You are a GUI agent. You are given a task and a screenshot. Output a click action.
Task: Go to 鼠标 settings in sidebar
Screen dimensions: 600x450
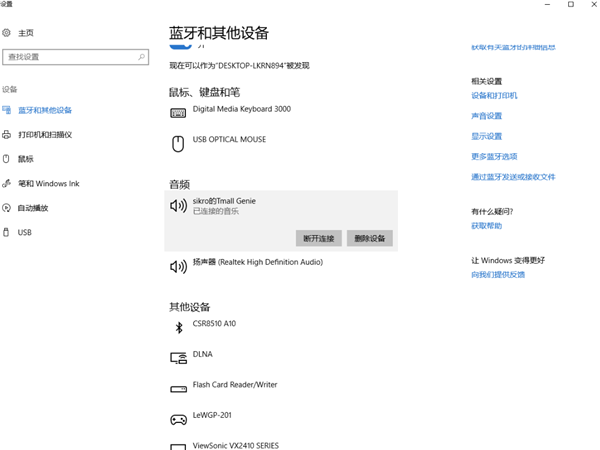[x=25, y=159]
